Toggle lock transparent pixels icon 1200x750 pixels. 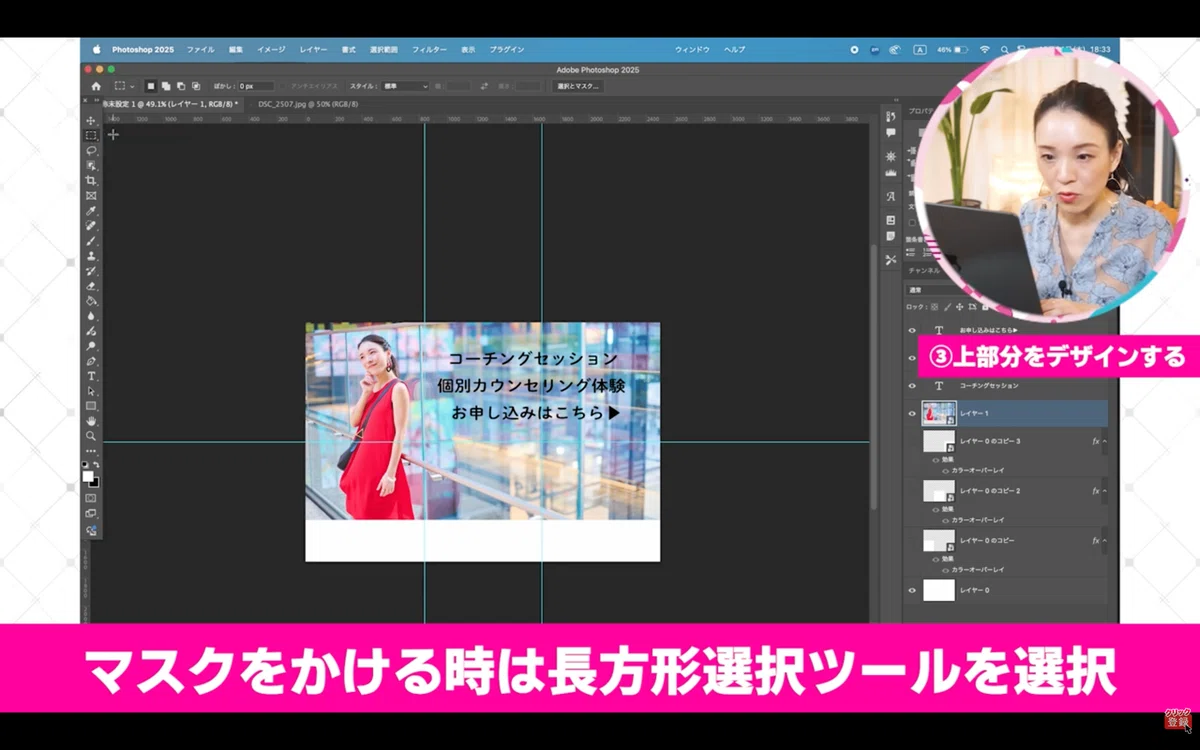click(x=934, y=307)
